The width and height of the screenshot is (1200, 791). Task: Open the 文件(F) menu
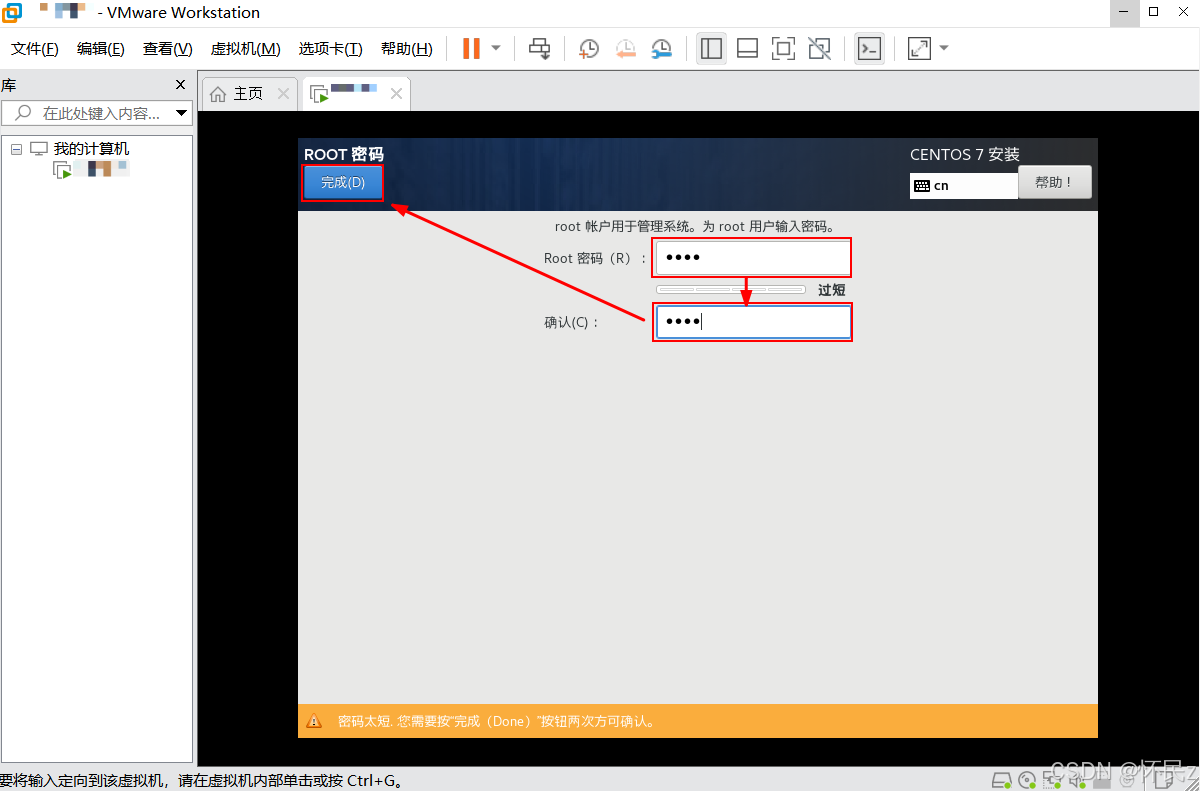[x=35, y=49]
